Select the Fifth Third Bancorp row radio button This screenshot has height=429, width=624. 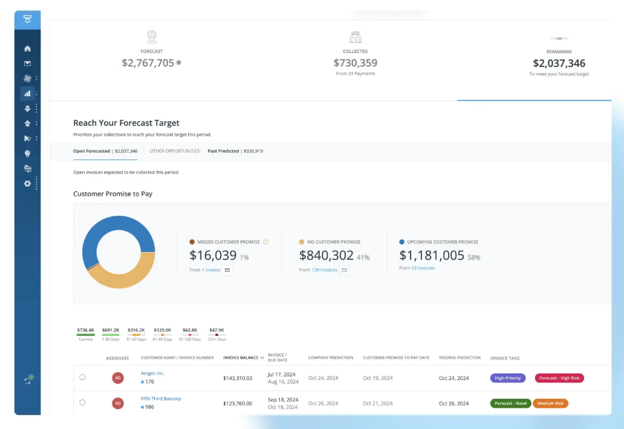pyautogui.click(x=82, y=403)
